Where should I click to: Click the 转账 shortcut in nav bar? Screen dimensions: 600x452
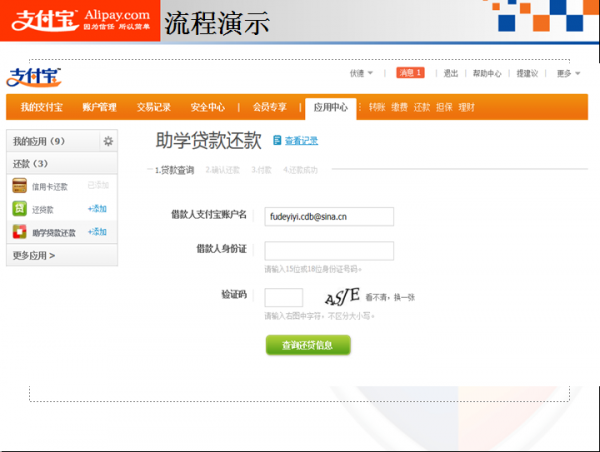[377, 107]
